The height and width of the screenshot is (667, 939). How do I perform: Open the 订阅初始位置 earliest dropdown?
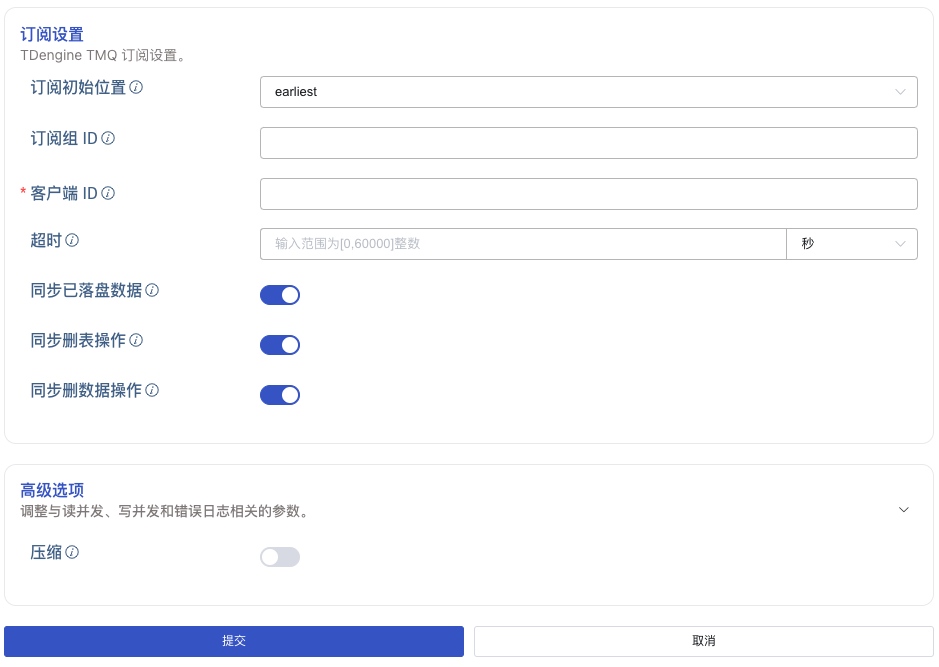588,92
